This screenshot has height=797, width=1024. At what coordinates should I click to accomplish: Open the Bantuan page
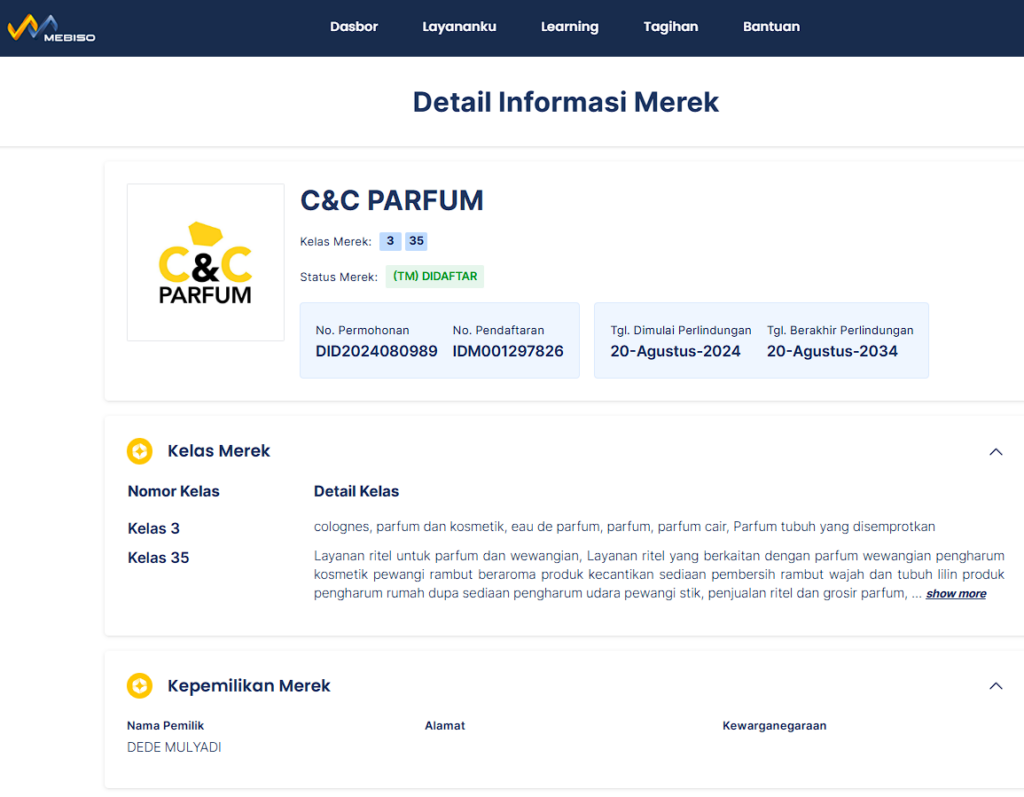tap(771, 27)
